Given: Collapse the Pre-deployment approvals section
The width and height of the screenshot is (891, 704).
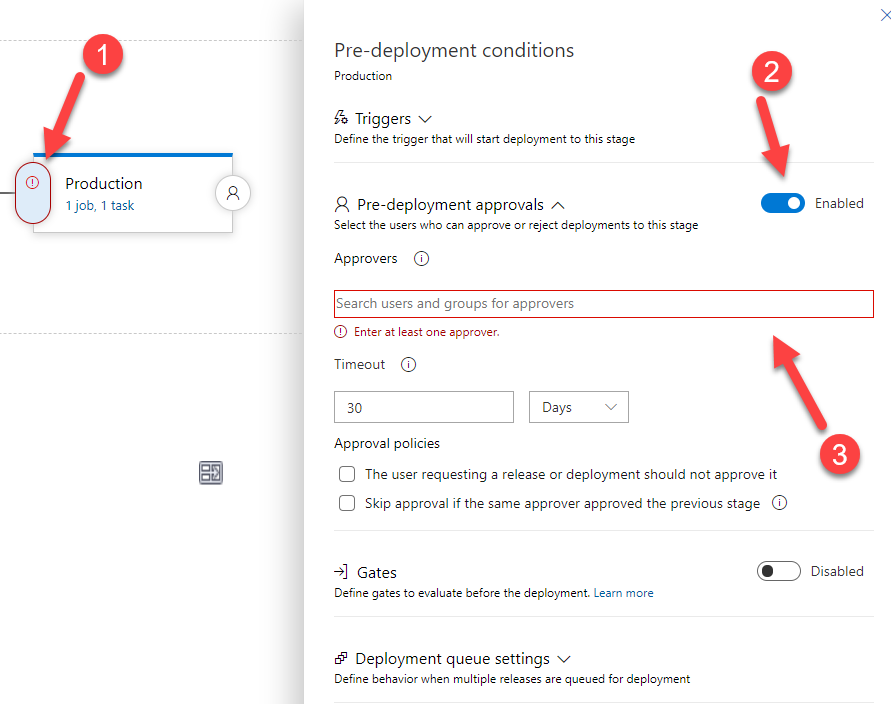Looking at the screenshot, I should pyautogui.click(x=559, y=204).
